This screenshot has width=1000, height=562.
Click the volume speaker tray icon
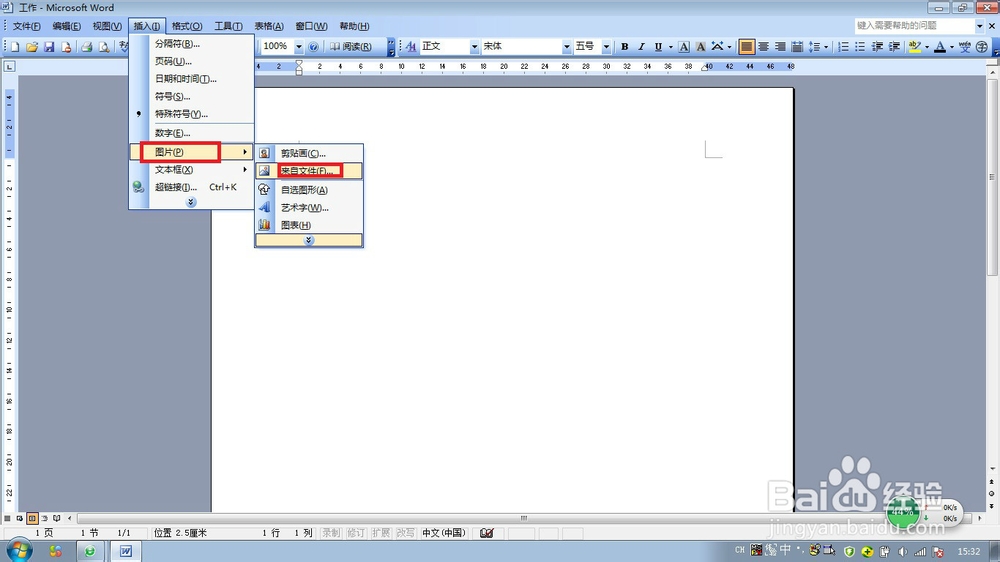coord(902,551)
